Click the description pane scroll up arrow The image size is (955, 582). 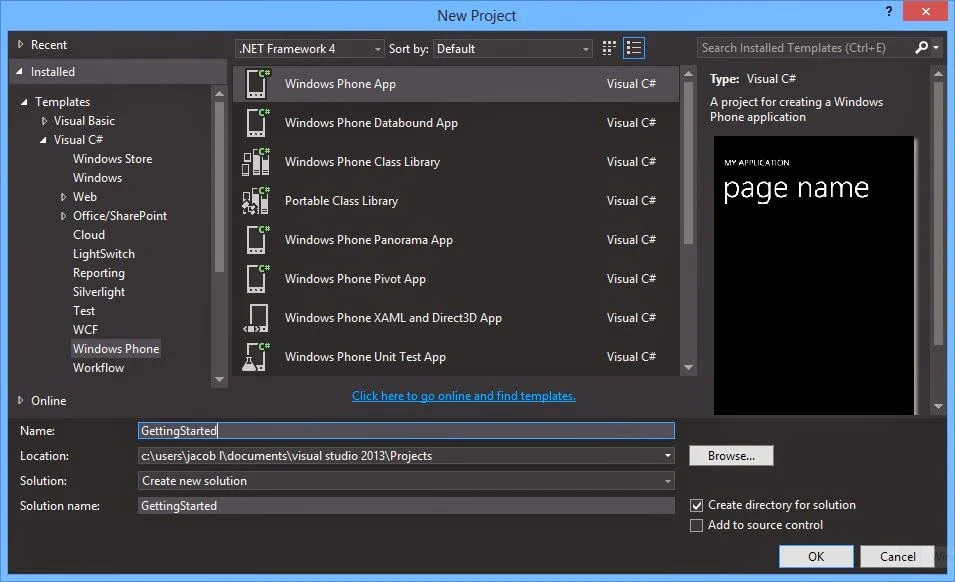pyautogui.click(x=938, y=74)
